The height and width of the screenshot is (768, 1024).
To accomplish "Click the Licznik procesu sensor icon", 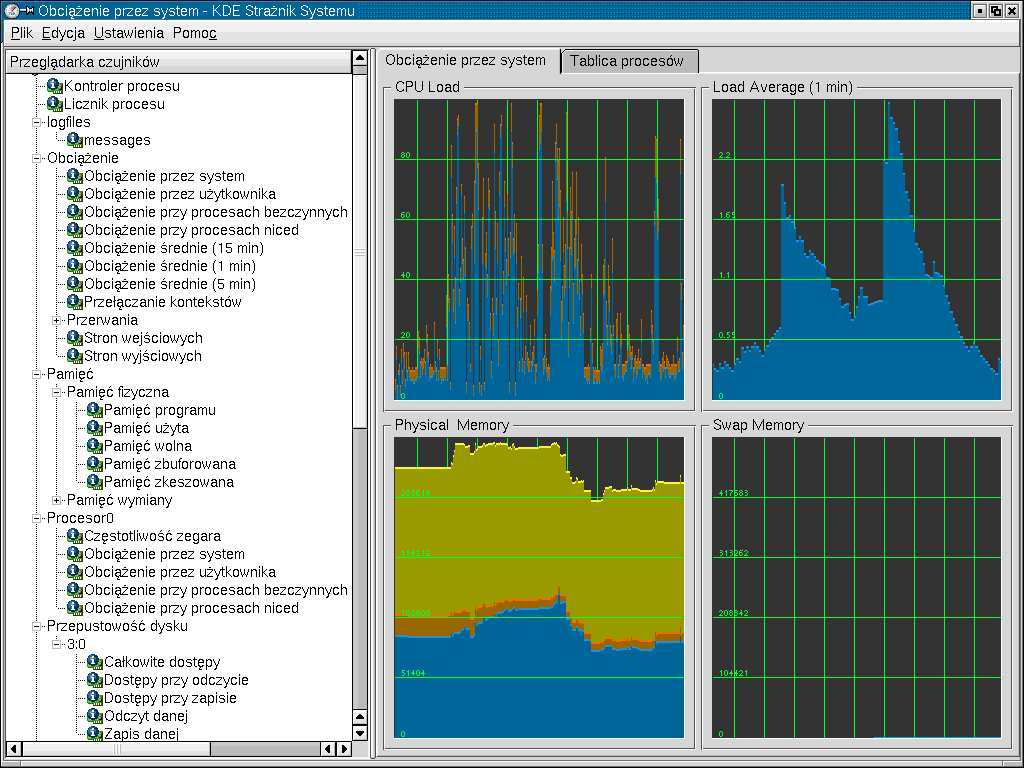I will (55, 104).
